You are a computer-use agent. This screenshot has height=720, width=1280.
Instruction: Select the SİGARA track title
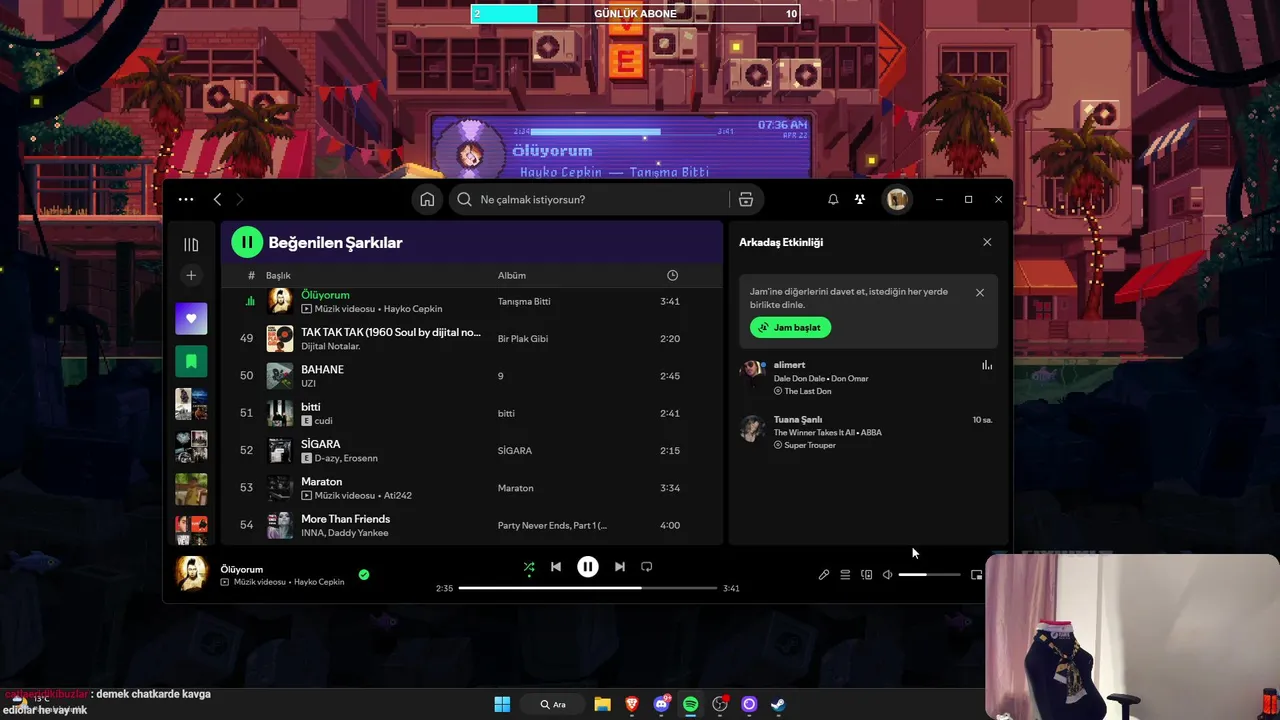tap(321, 444)
